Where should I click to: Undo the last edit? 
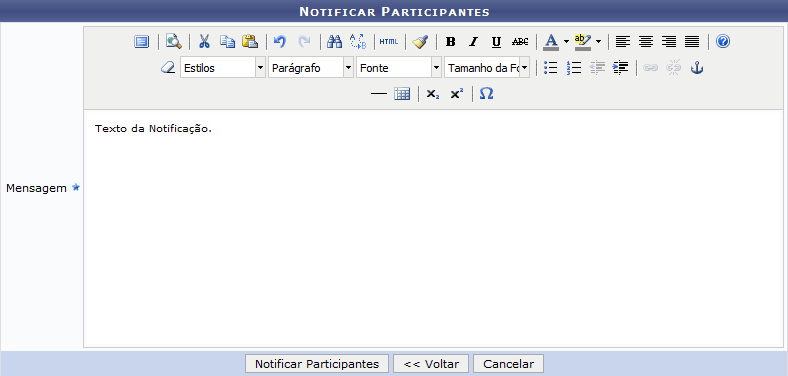(280, 42)
